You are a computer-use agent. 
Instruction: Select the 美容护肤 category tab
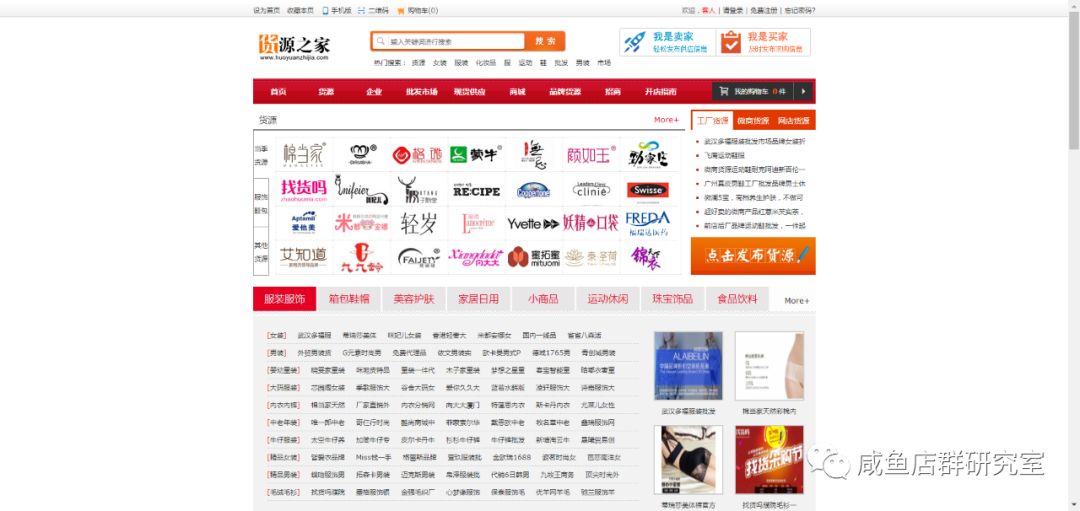pos(414,299)
